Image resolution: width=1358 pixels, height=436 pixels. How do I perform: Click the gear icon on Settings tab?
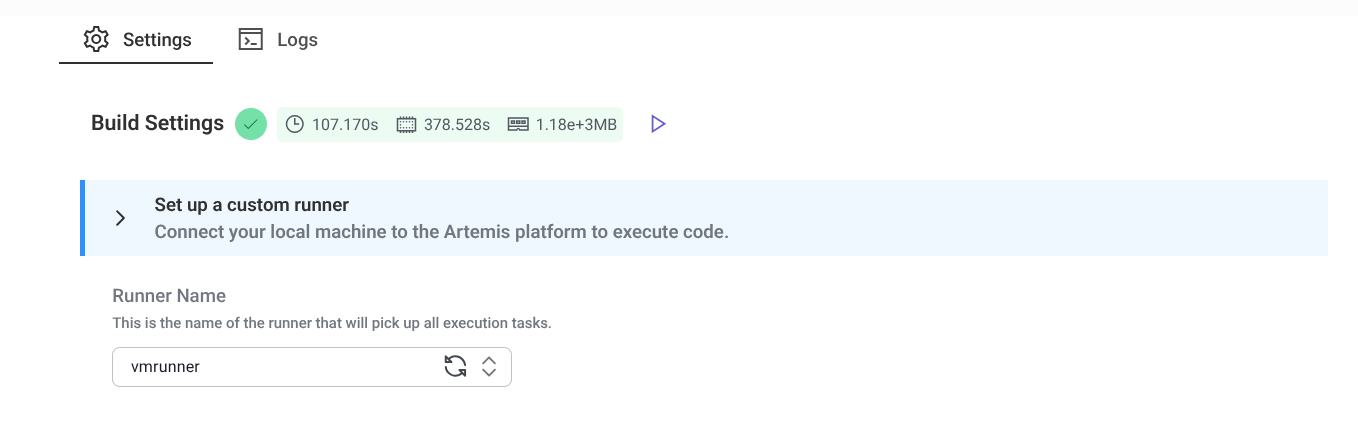[96, 40]
